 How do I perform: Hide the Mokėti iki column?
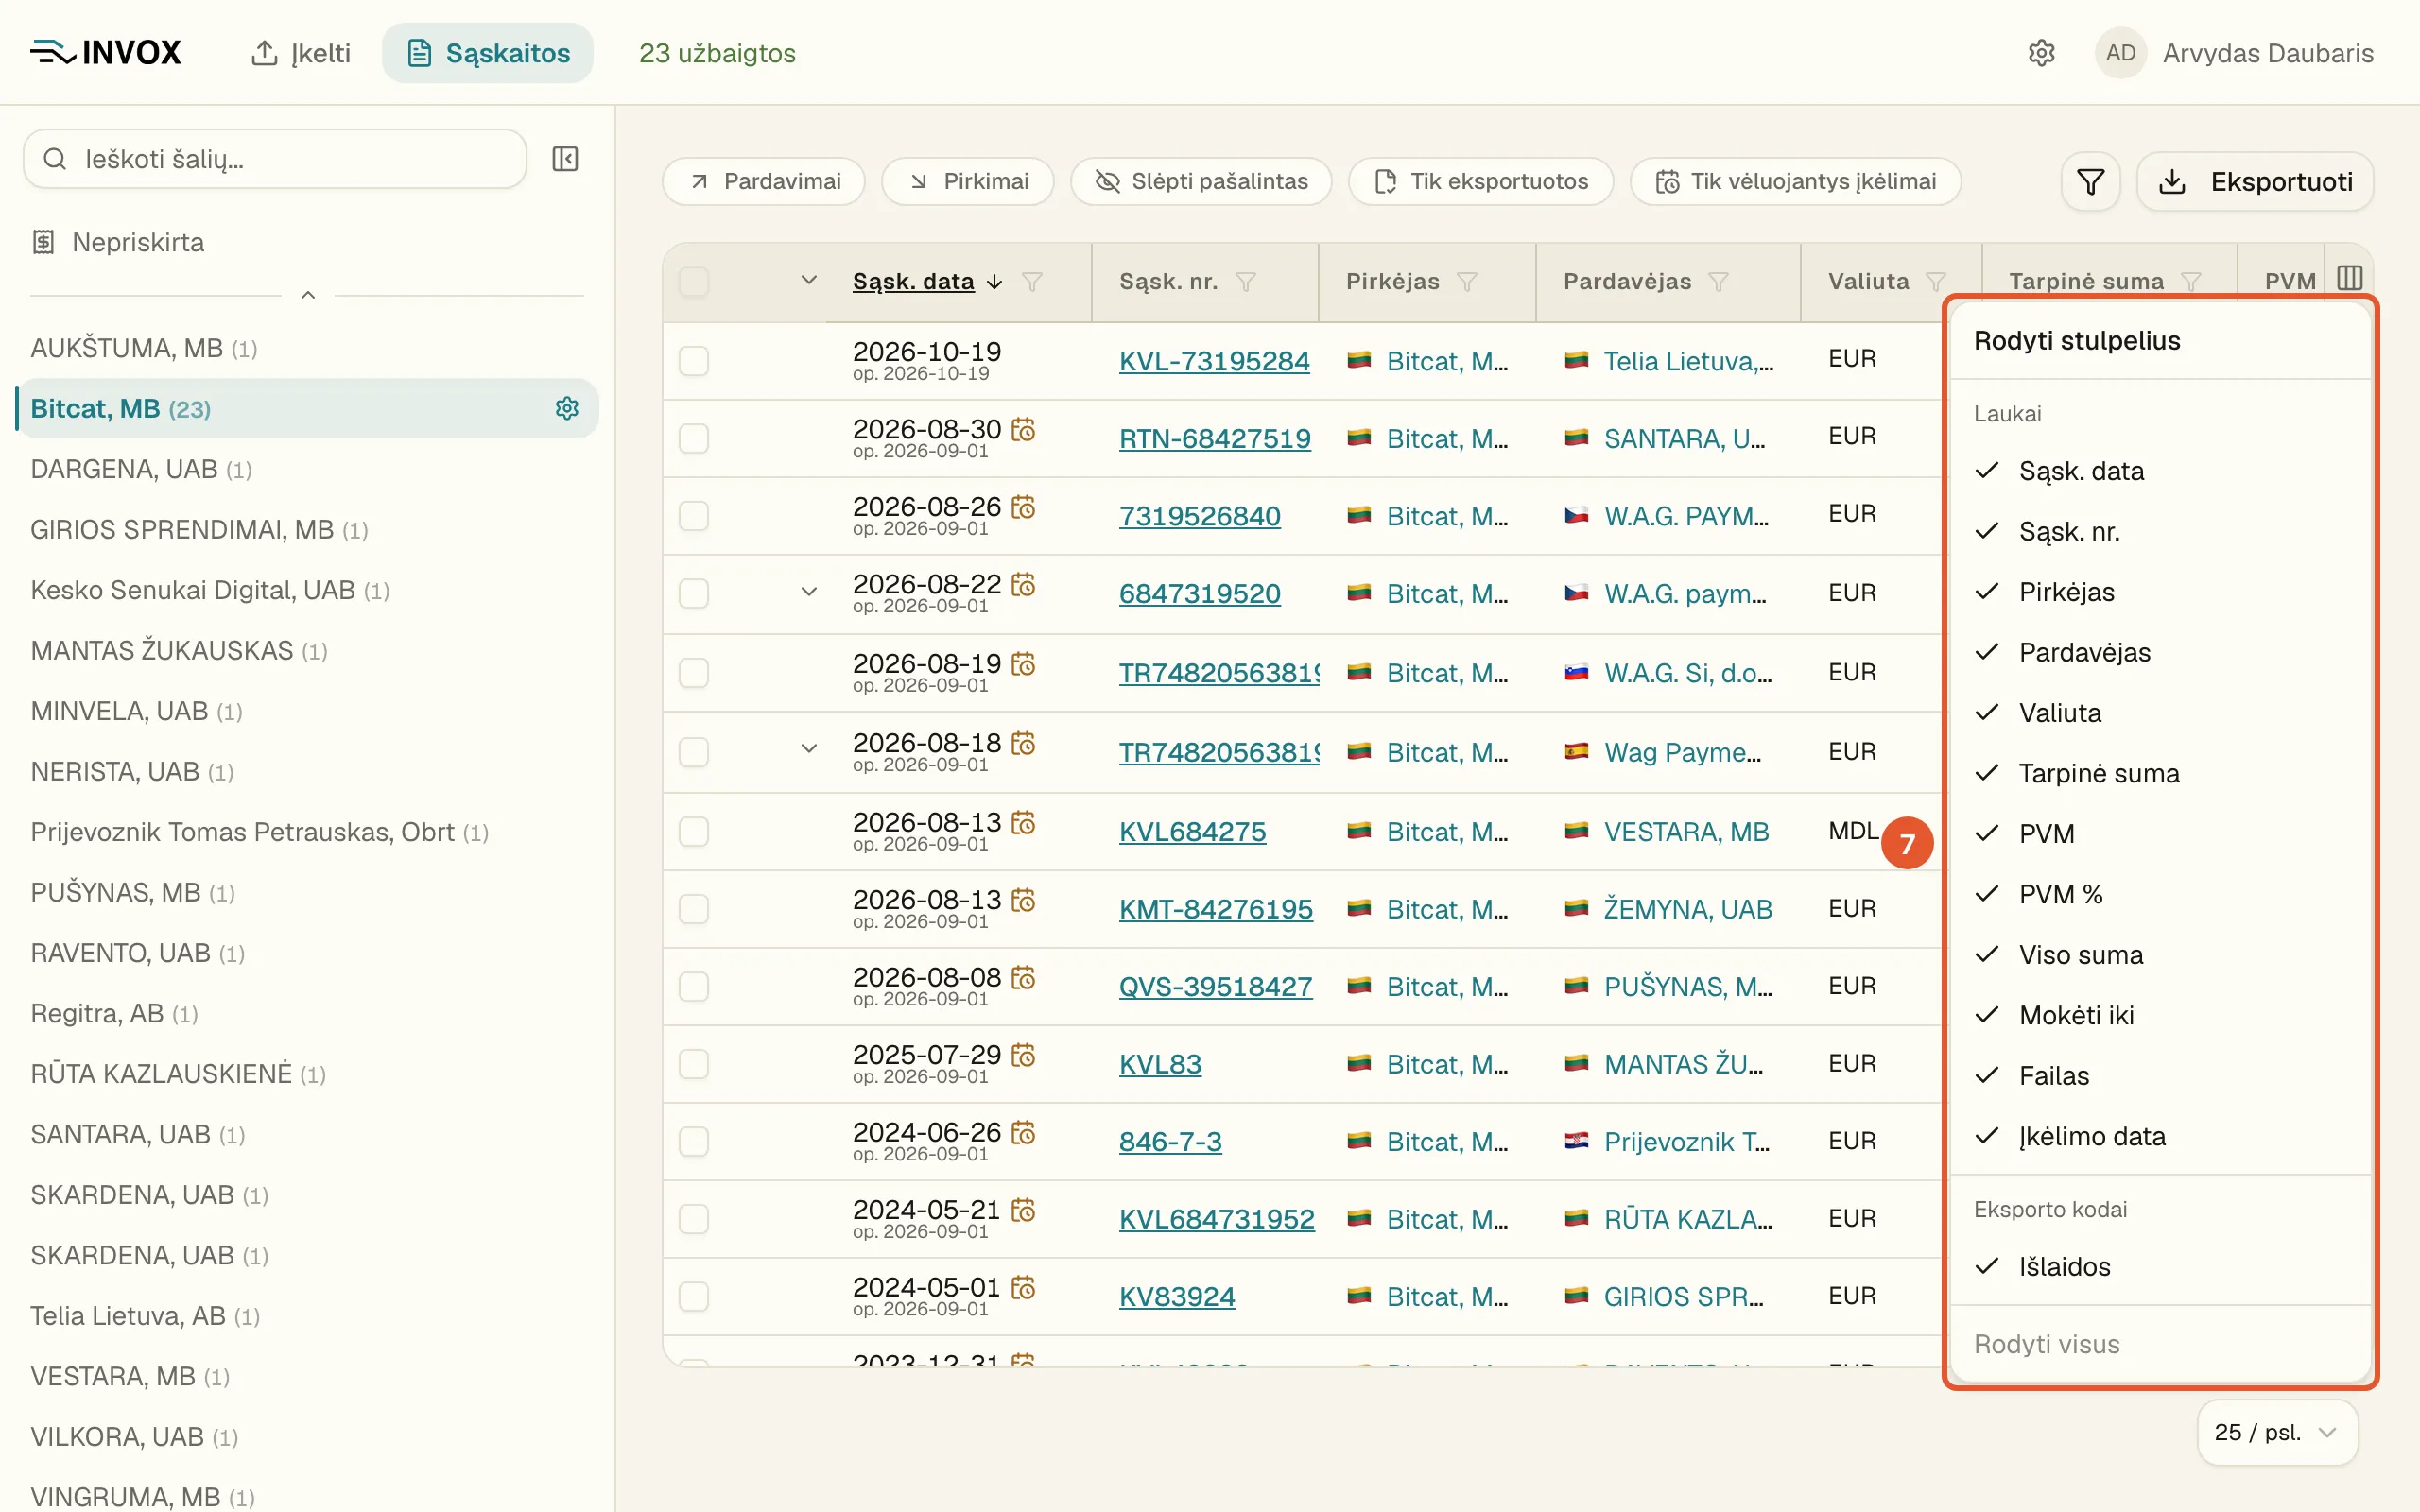tap(2160, 1015)
